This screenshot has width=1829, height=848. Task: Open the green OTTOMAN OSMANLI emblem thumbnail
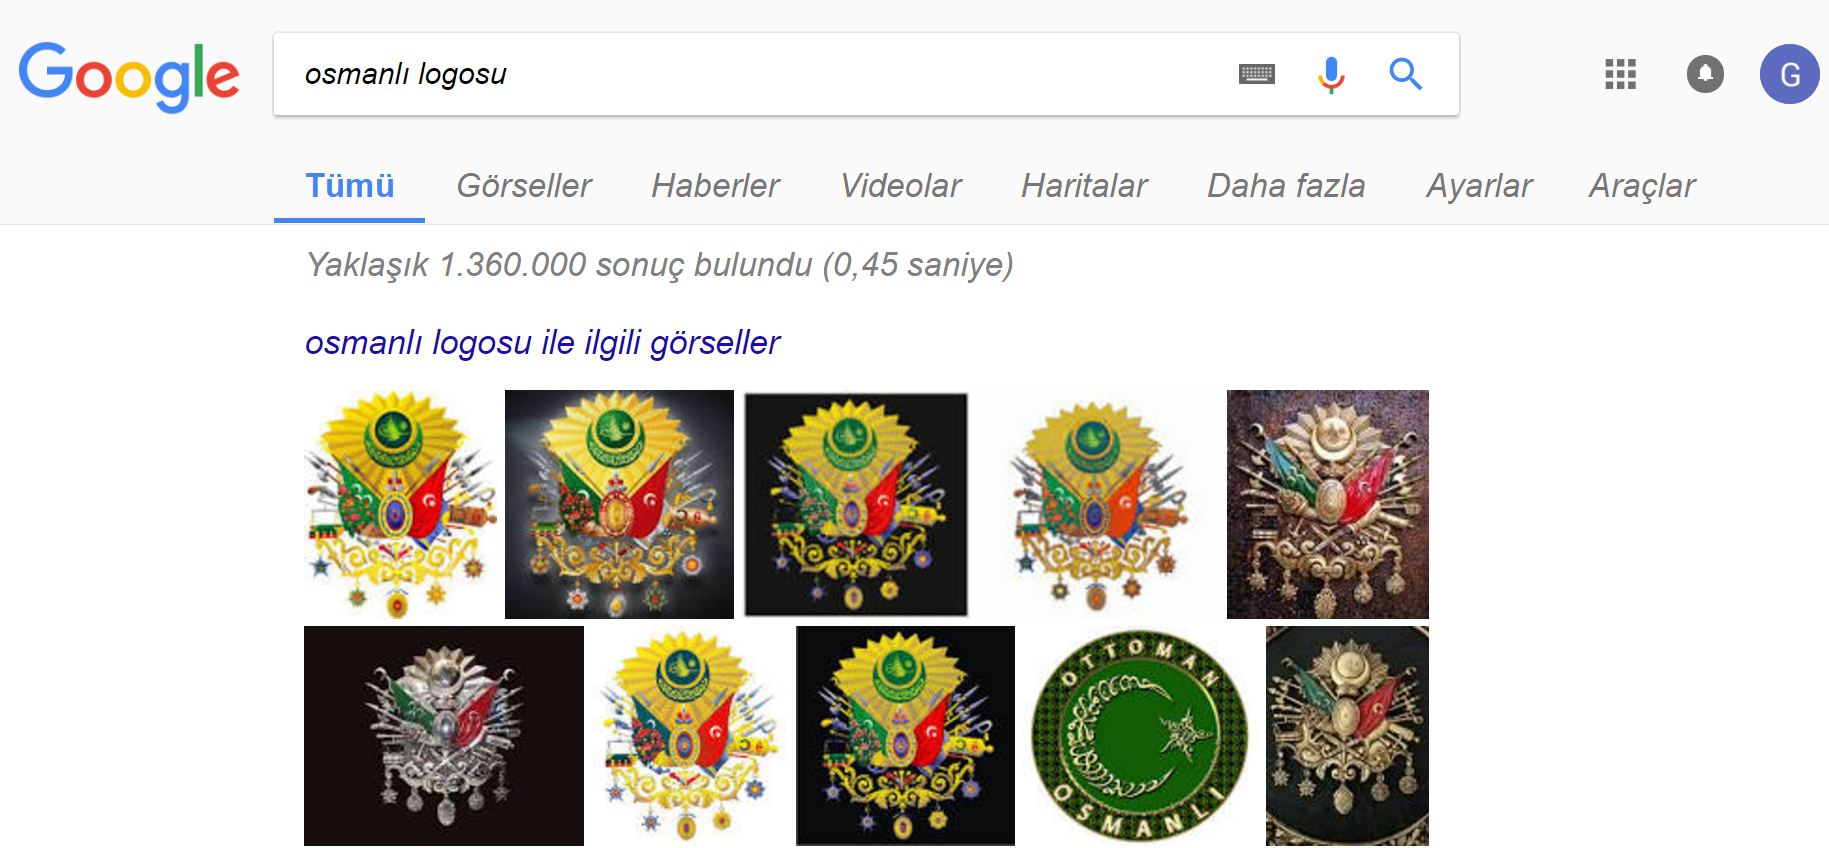[1140, 737]
